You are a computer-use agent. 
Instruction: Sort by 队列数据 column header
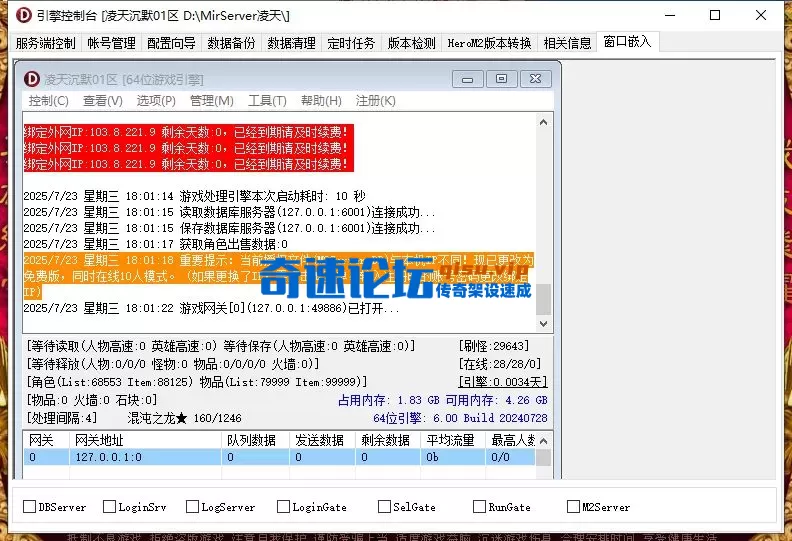point(256,440)
